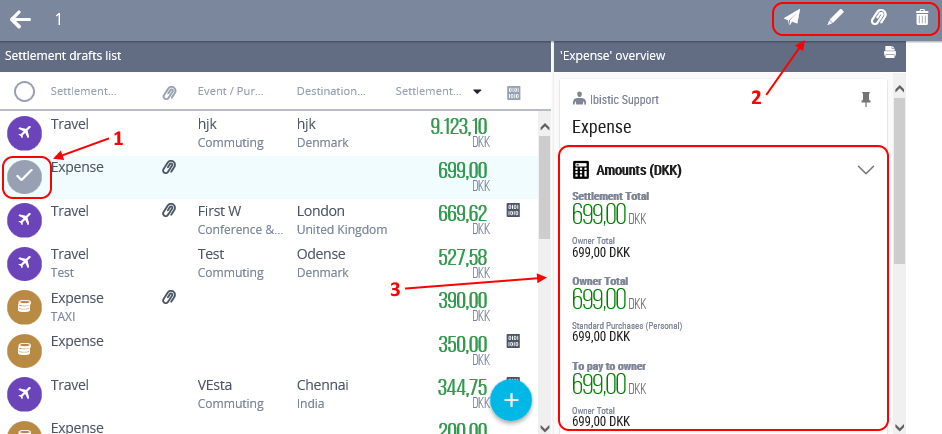Click the Chennai destination cell
This screenshot has height=434, width=942.
point(323,385)
